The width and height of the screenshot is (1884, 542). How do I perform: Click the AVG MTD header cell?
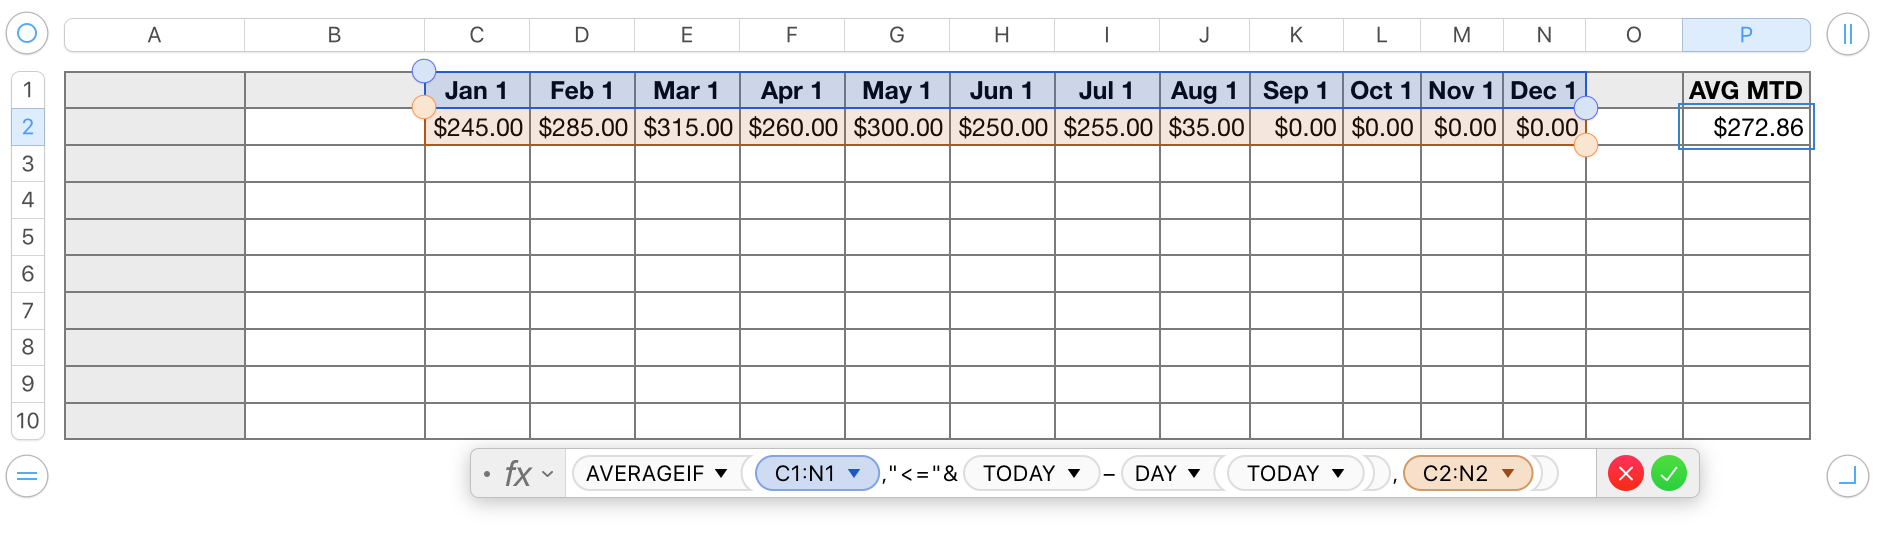click(x=1745, y=90)
